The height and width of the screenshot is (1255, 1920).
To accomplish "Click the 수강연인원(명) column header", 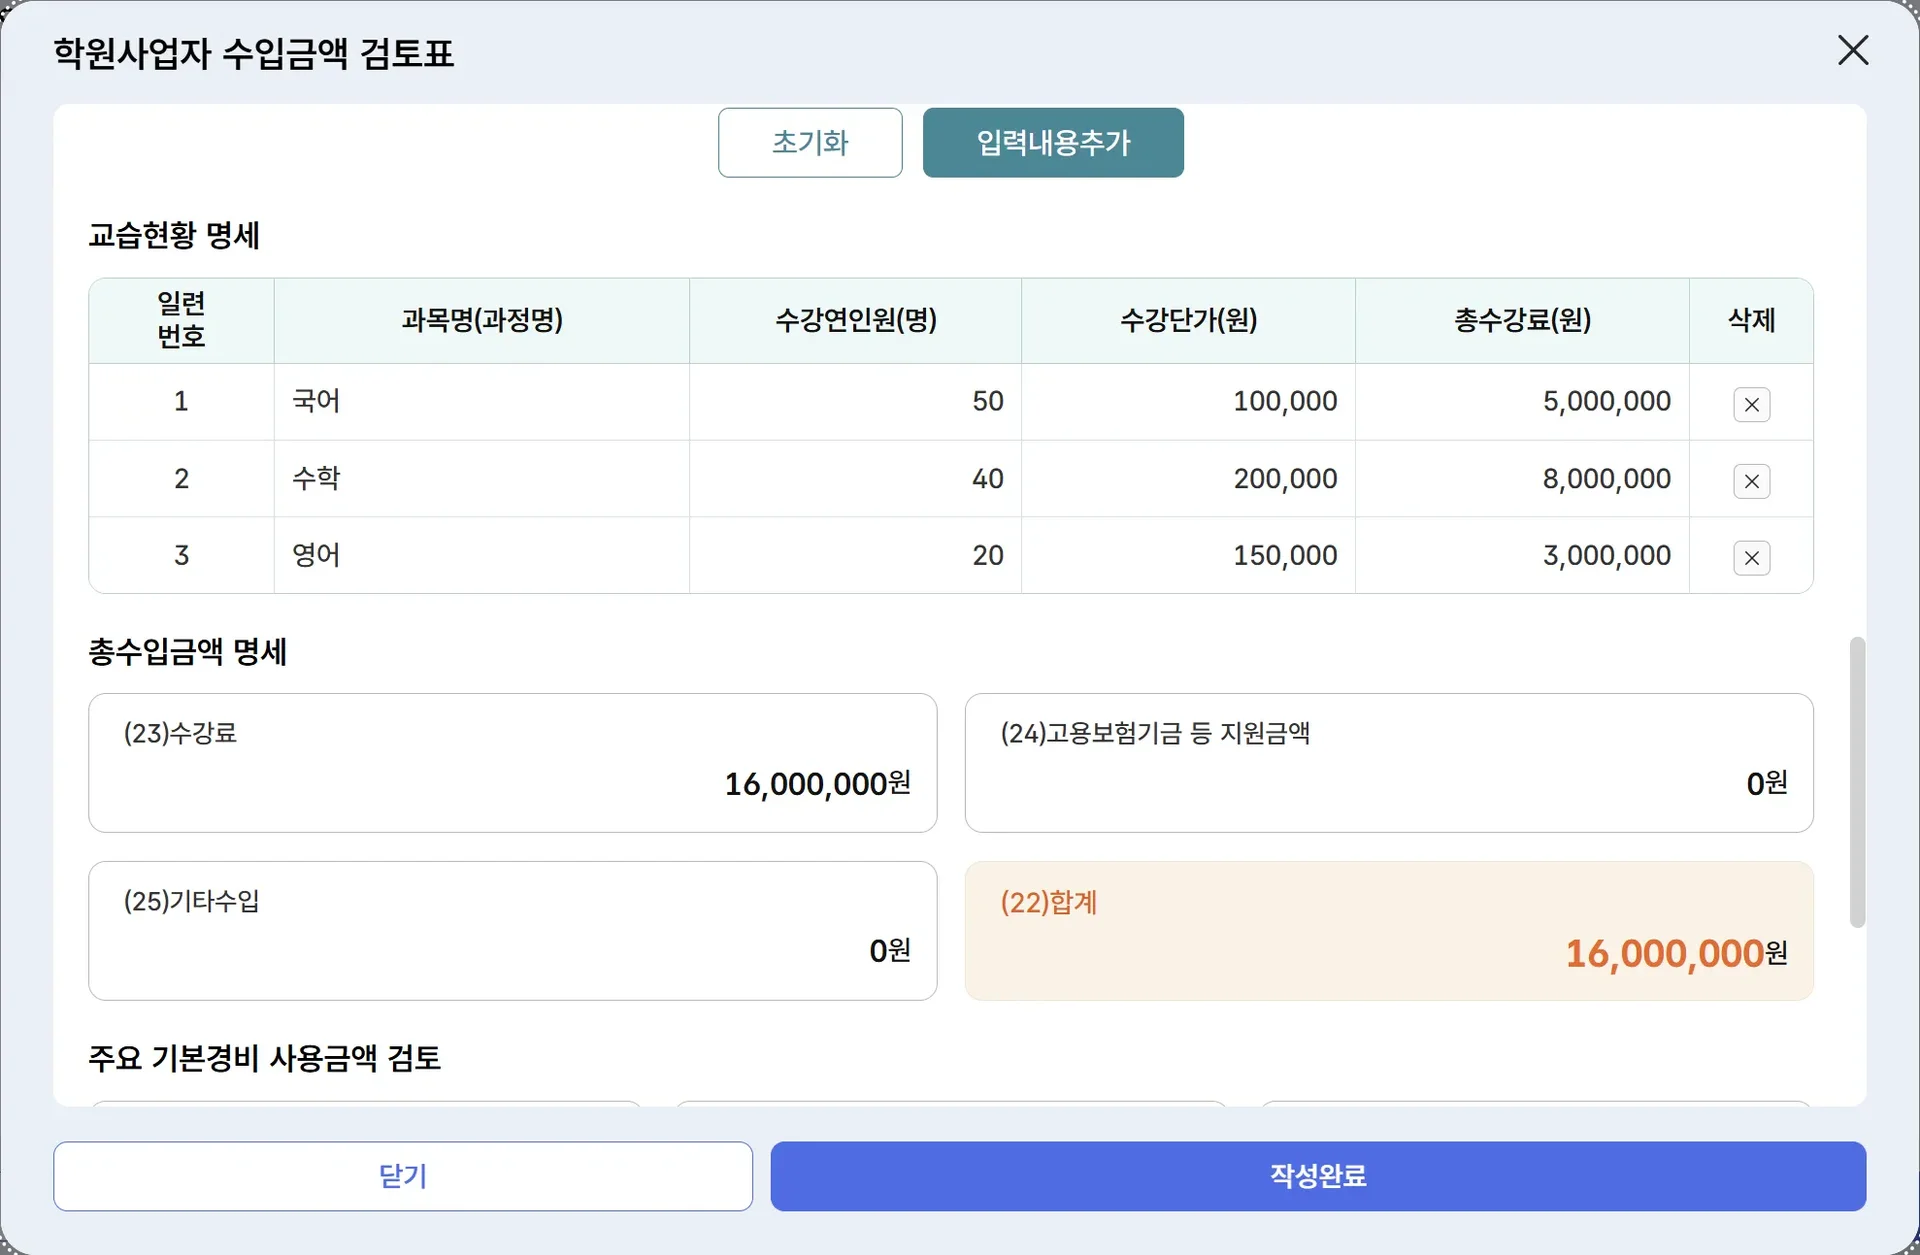I will [x=856, y=320].
